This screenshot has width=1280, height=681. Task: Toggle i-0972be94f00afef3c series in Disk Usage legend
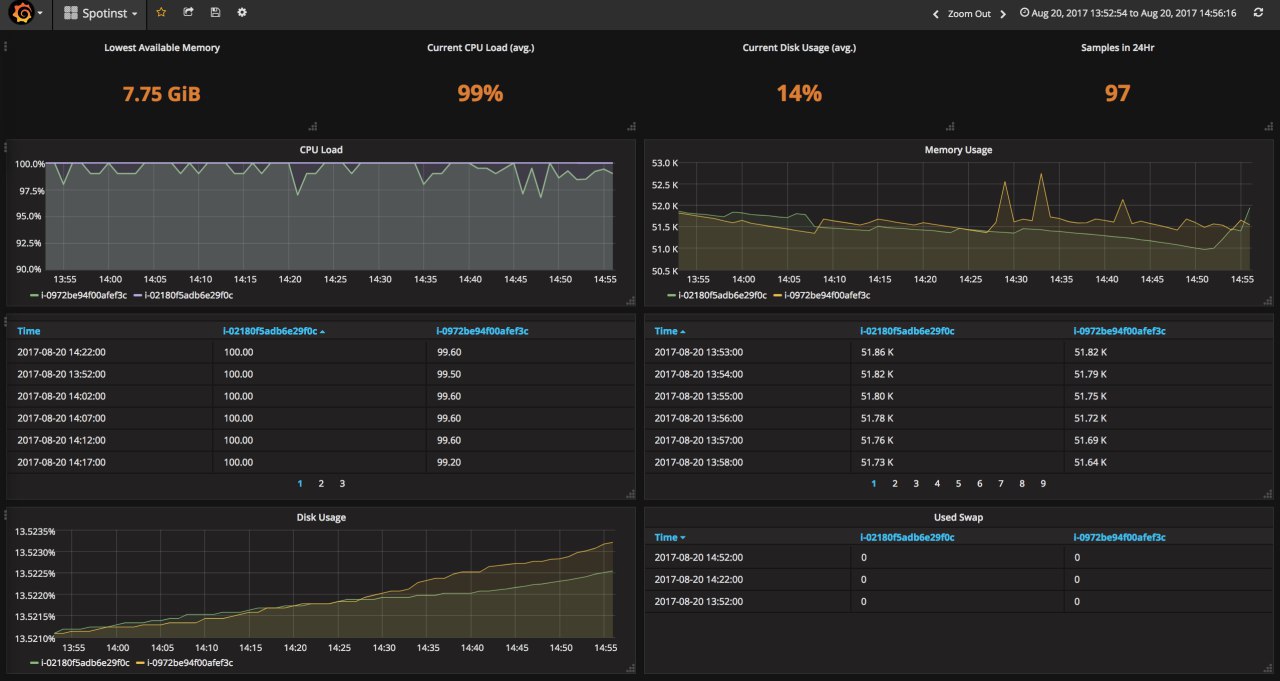click(190, 662)
